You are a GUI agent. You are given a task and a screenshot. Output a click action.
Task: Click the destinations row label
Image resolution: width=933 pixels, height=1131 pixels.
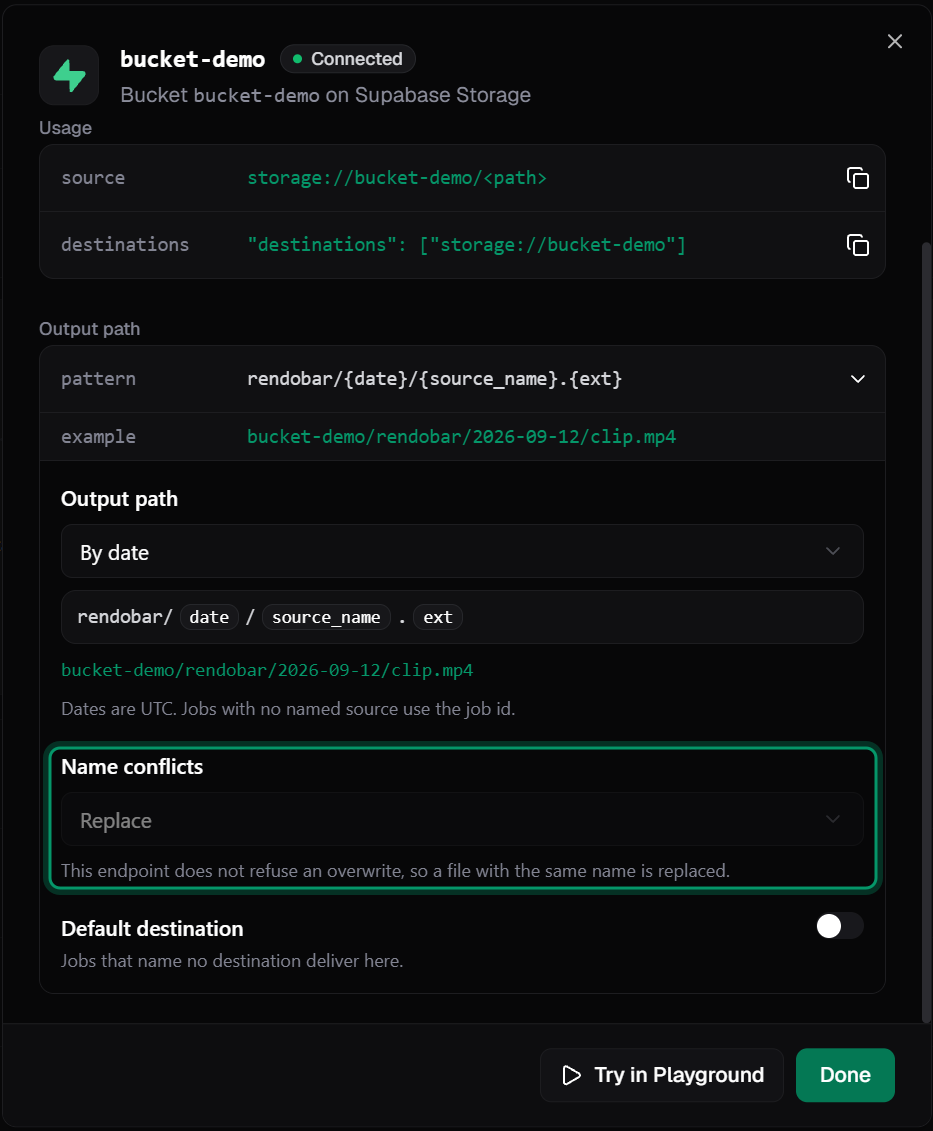125,245
